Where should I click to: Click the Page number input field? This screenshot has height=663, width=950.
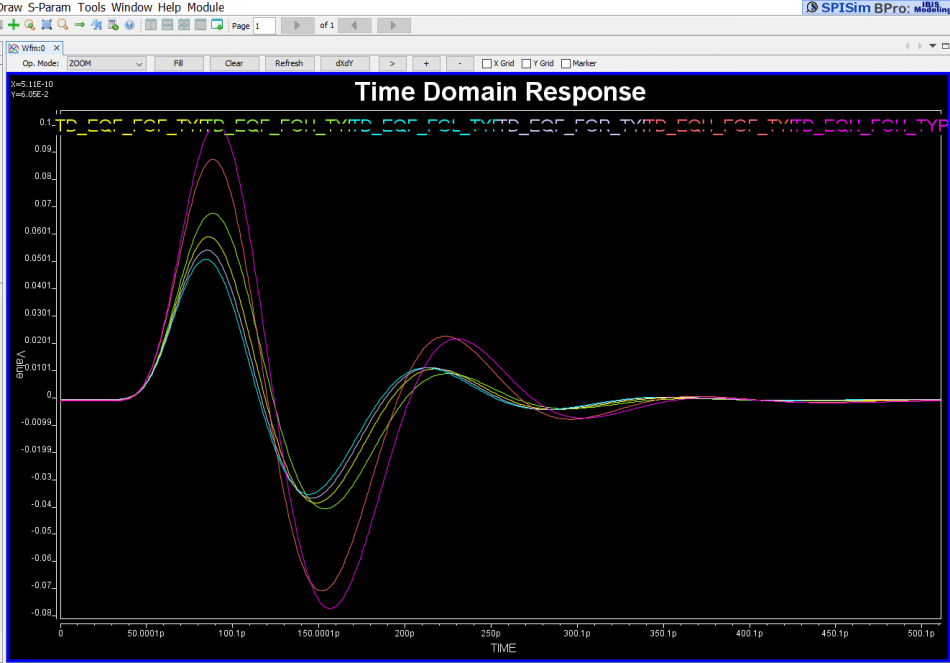pyautogui.click(x=264, y=25)
